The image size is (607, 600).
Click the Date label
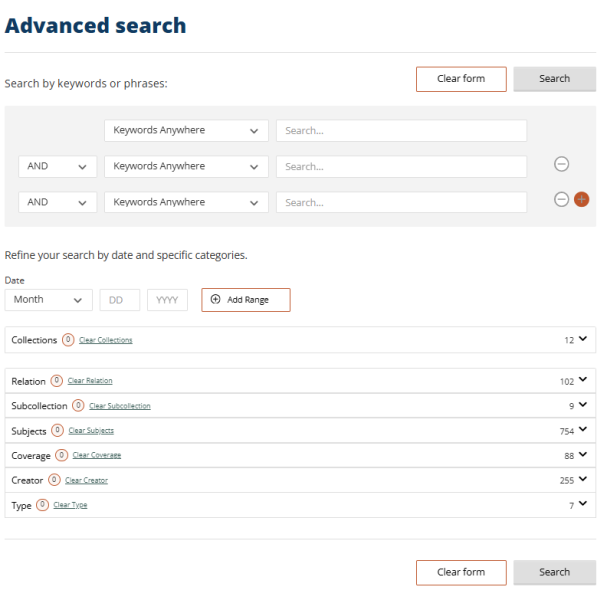tap(14, 280)
